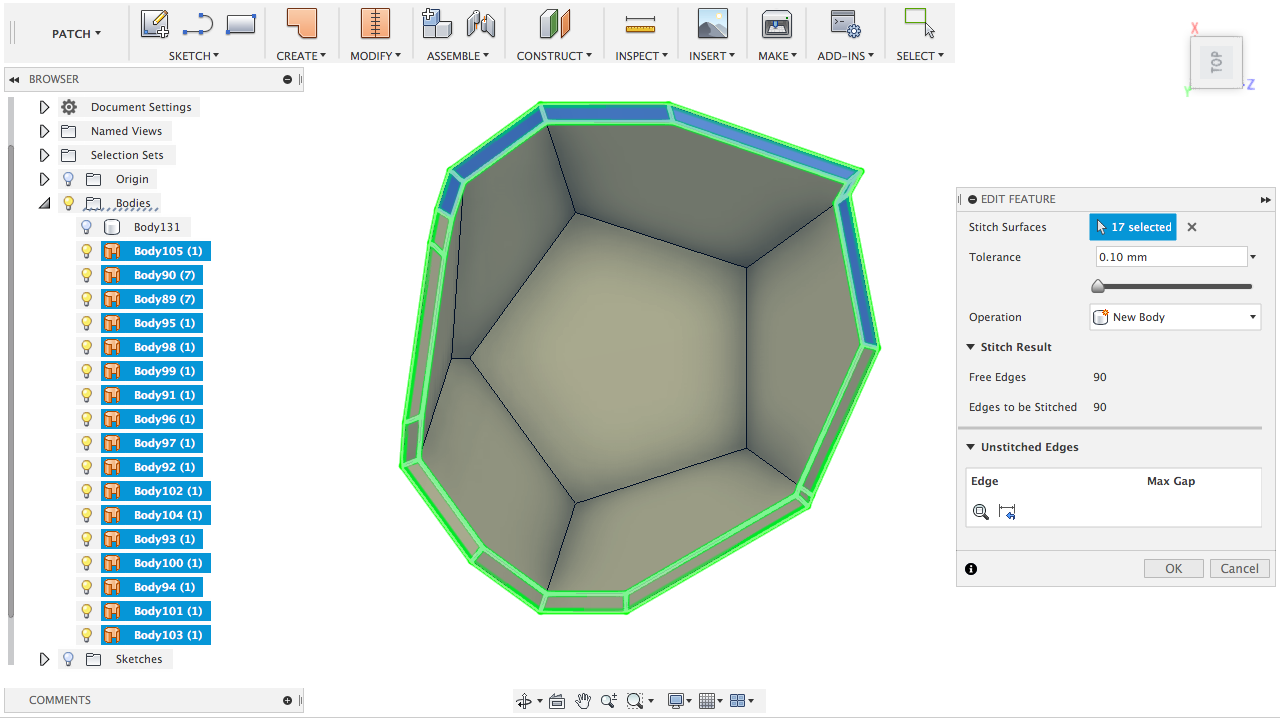Select the Joint assemble icon
Image resolution: width=1280 pixels, height=718 pixels.
481,23
